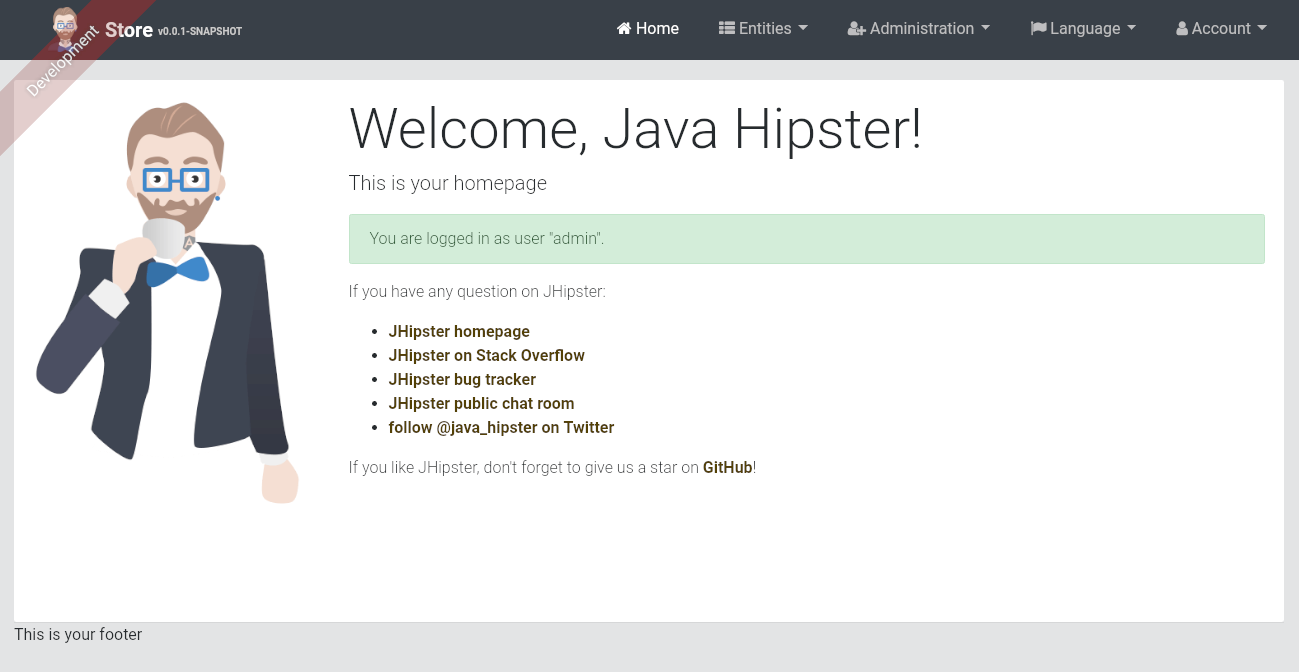The width and height of the screenshot is (1299, 672).
Task: Open JHipster on Stack Overflow link
Action: pos(487,356)
